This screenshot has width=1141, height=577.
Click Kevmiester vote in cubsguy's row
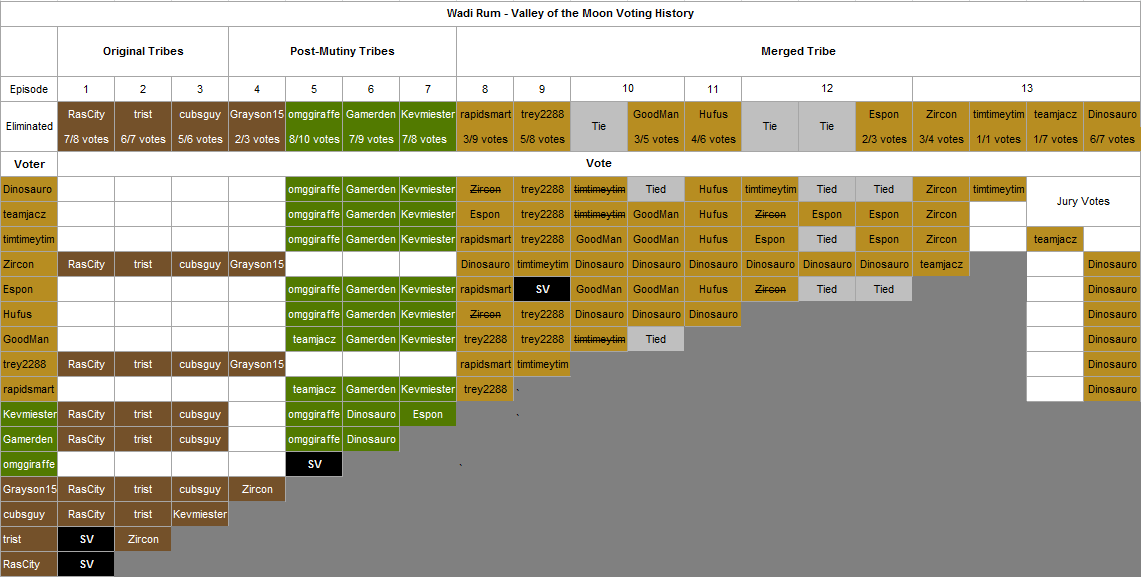tap(199, 514)
